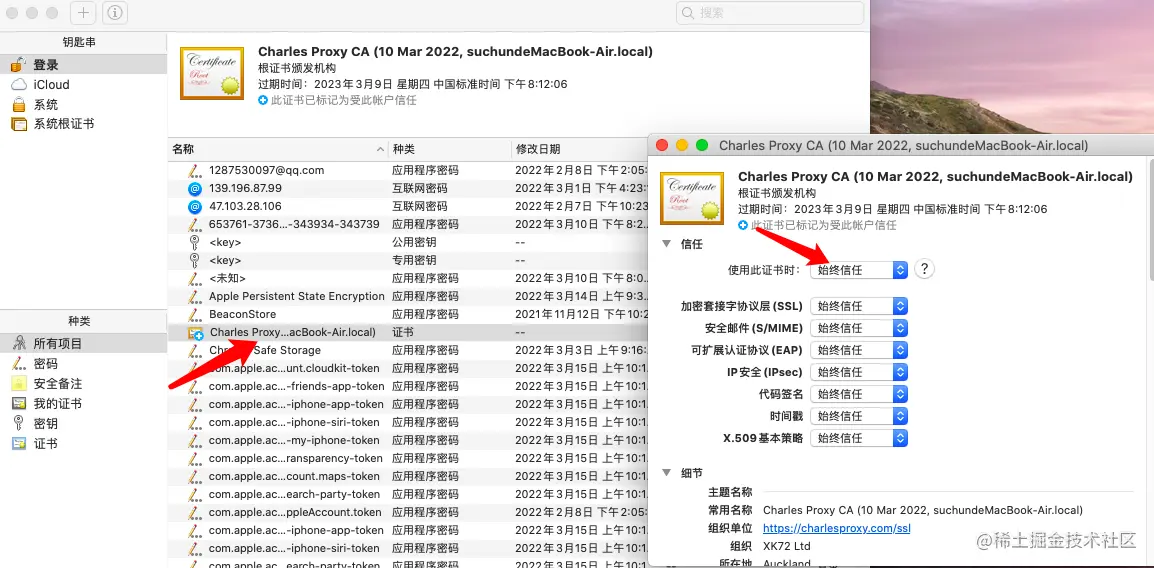Select the 47.103.28.106 row
The height and width of the screenshot is (568, 1154).
coord(408,206)
